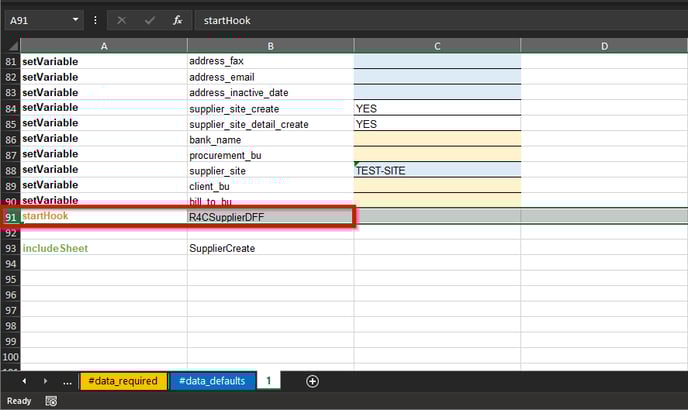
Task: Click the address_email cell
Action: pos(271,77)
